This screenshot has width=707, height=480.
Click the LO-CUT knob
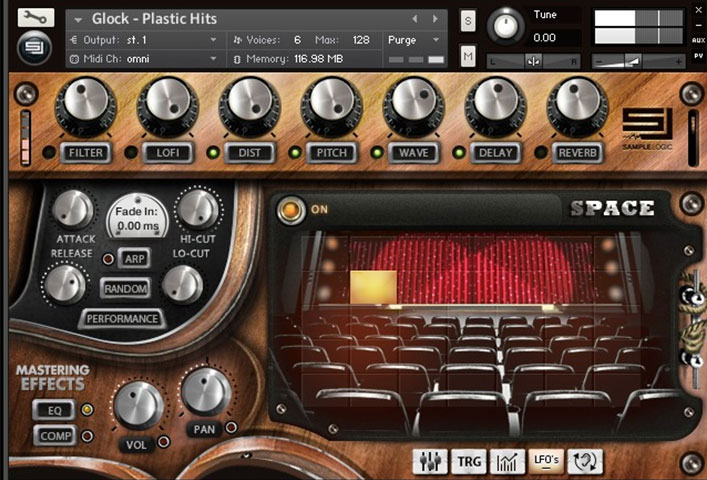[x=182, y=284]
